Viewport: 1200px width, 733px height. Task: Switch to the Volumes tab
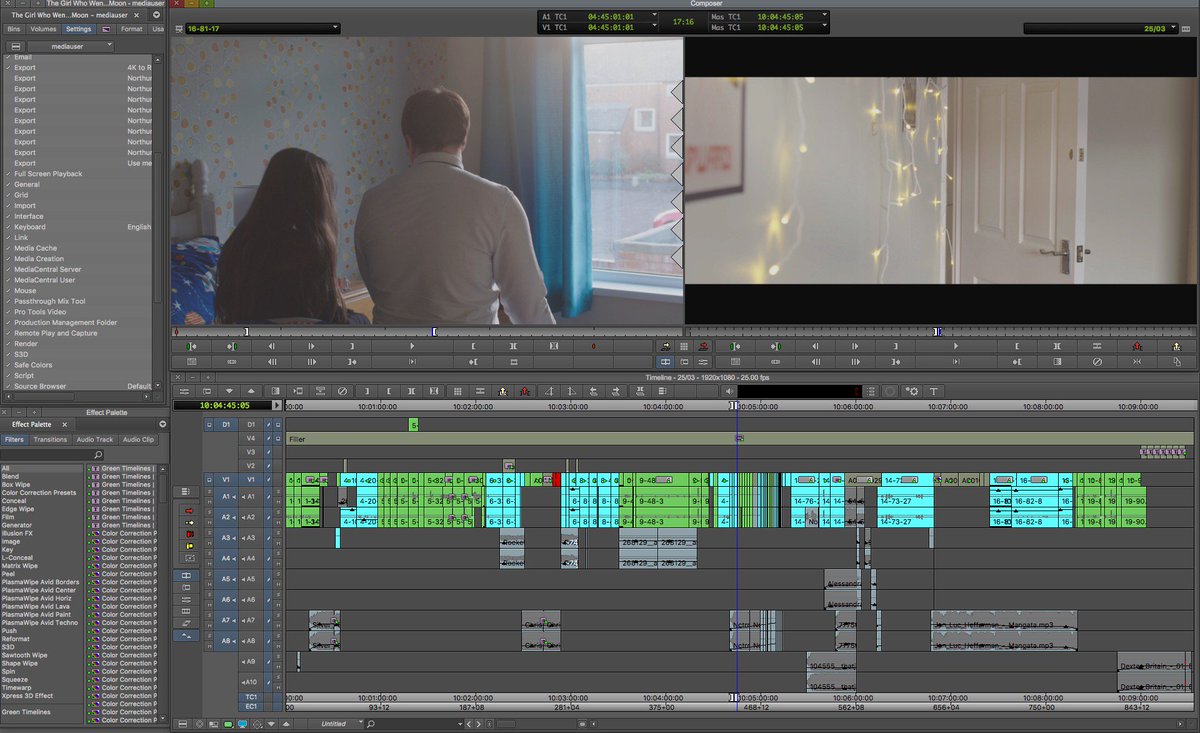pyautogui.click(x=43, y=29)
